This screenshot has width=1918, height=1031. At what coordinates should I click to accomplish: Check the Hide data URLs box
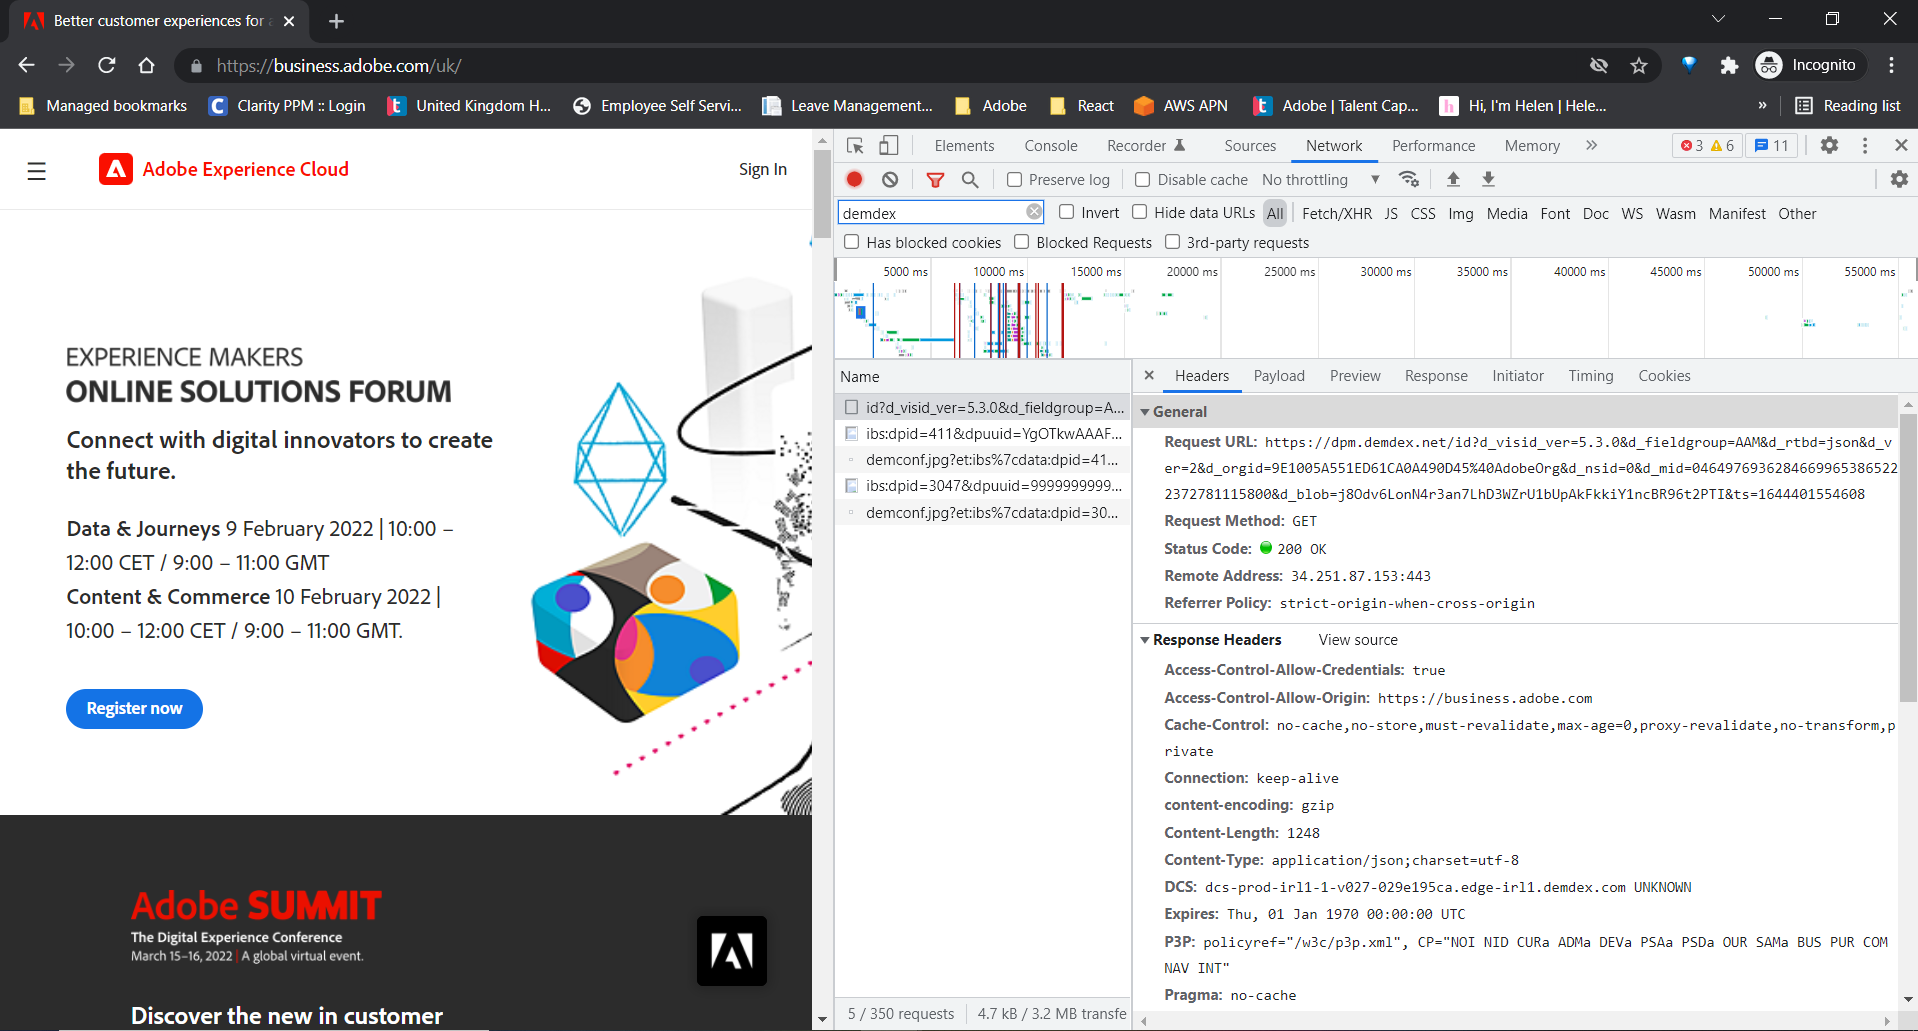1140,212
